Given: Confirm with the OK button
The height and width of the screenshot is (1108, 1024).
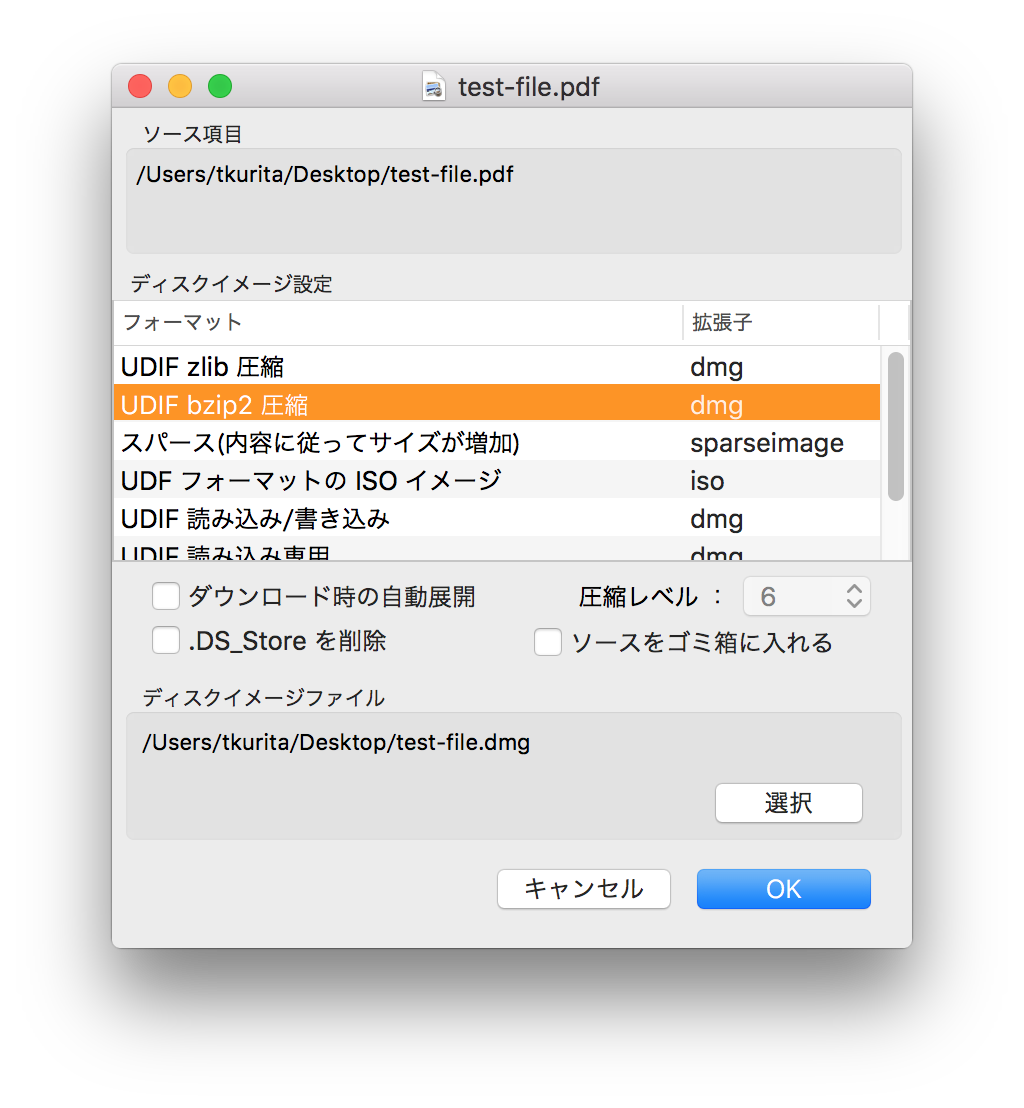Looking at the screenshot, I should pos(784,889).
